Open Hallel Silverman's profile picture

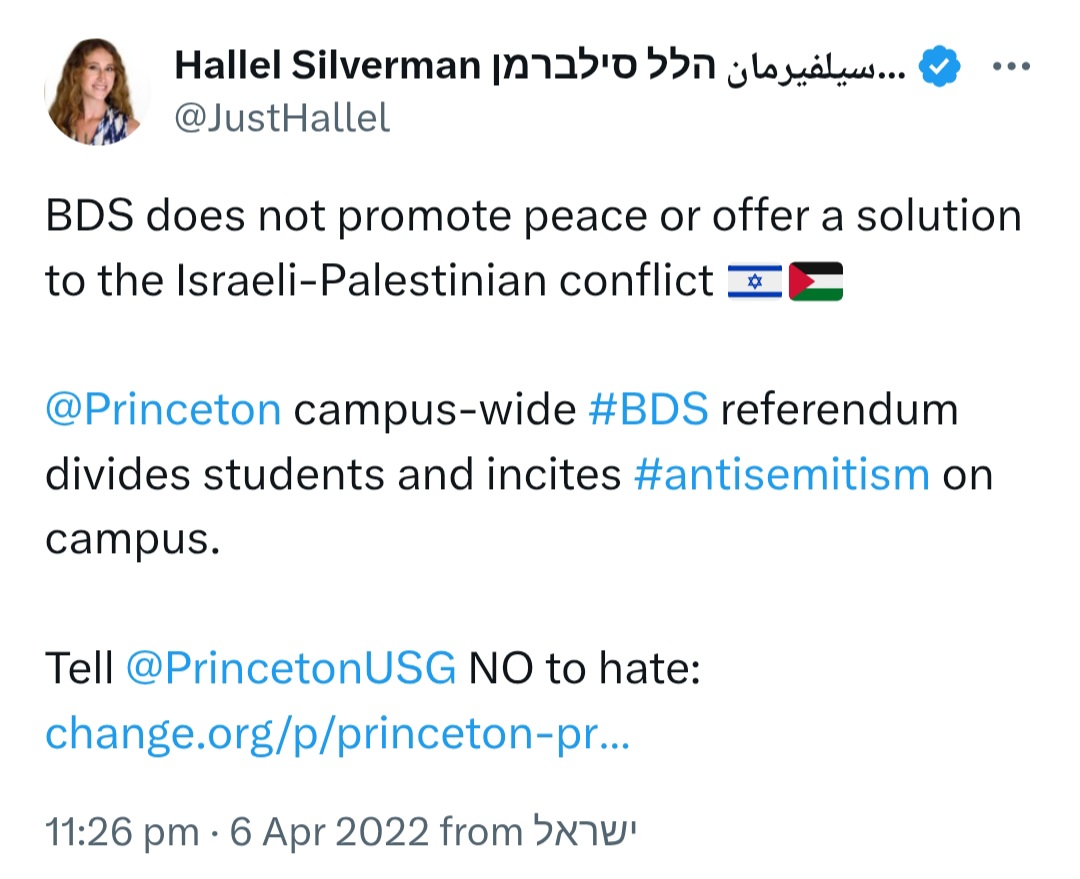coord(97,92)
